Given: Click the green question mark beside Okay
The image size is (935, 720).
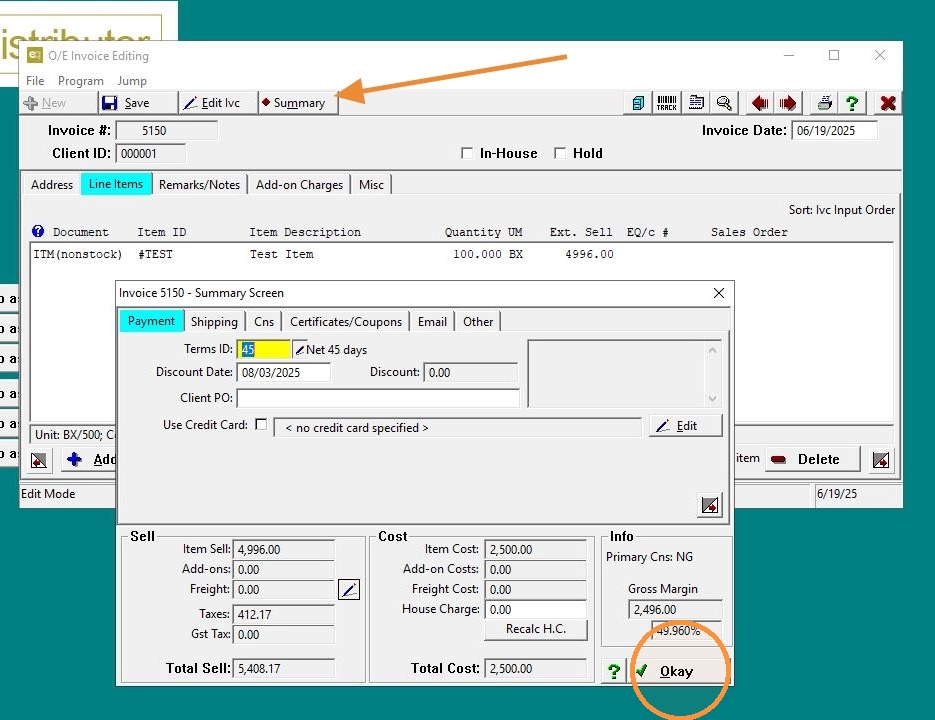Looking at the screenshot, I should click(x=614, y=671).
